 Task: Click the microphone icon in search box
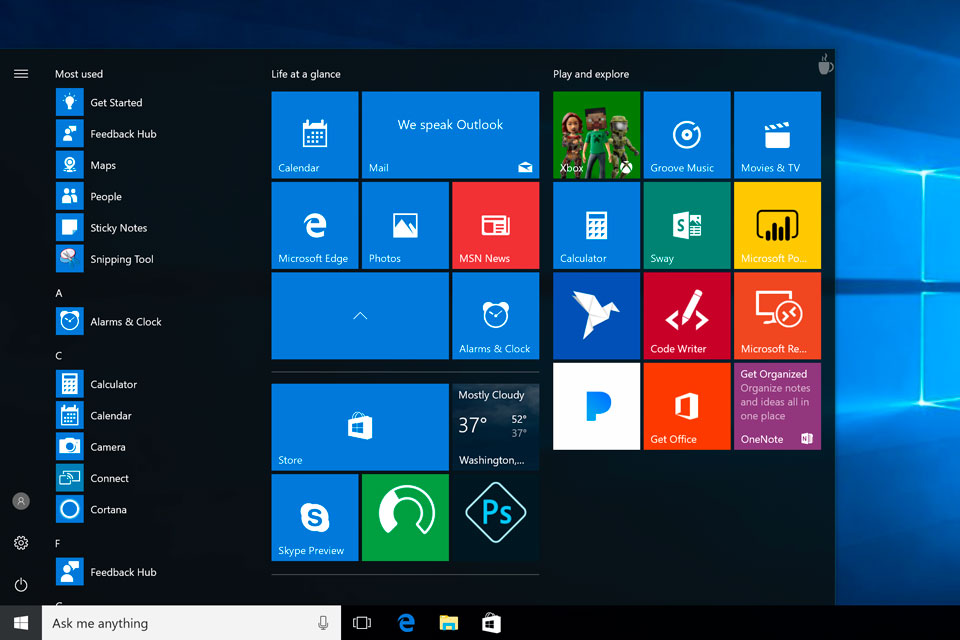tap(323, 623)
